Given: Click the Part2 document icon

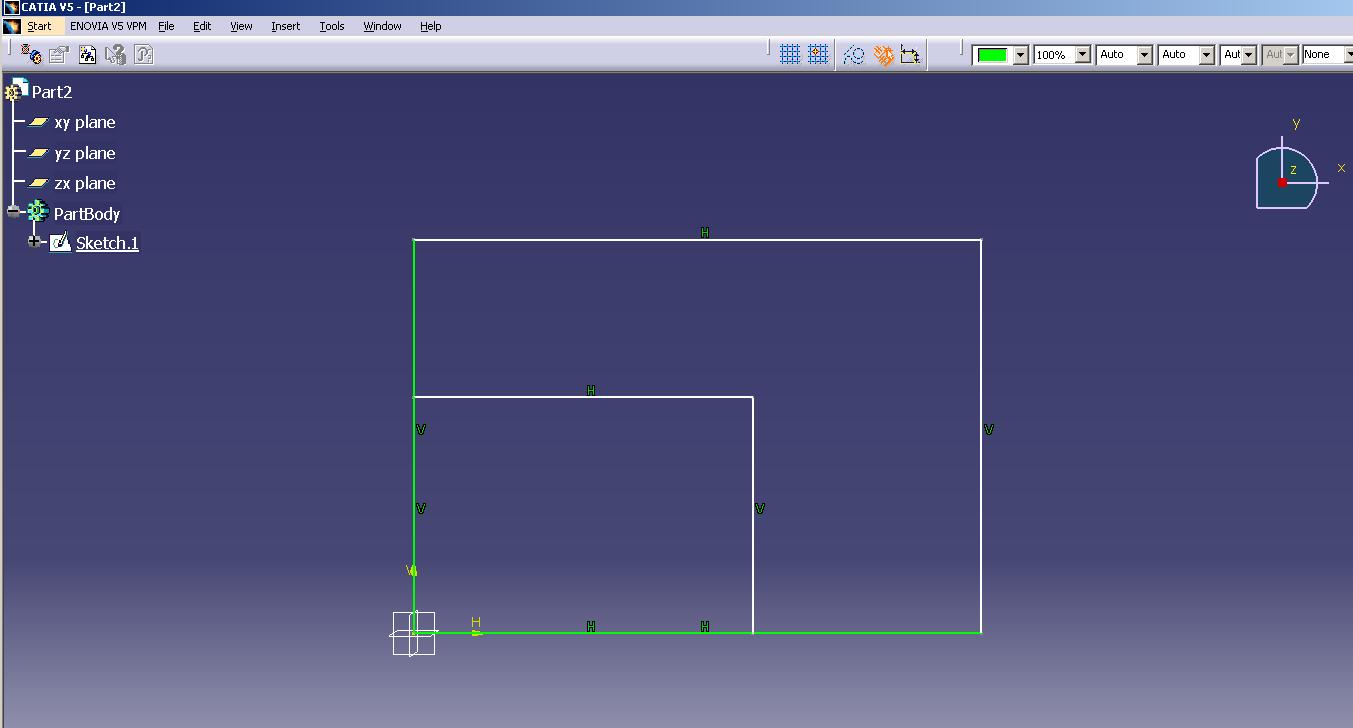Looking at the screenshot, I should click(x=16, y=90).
